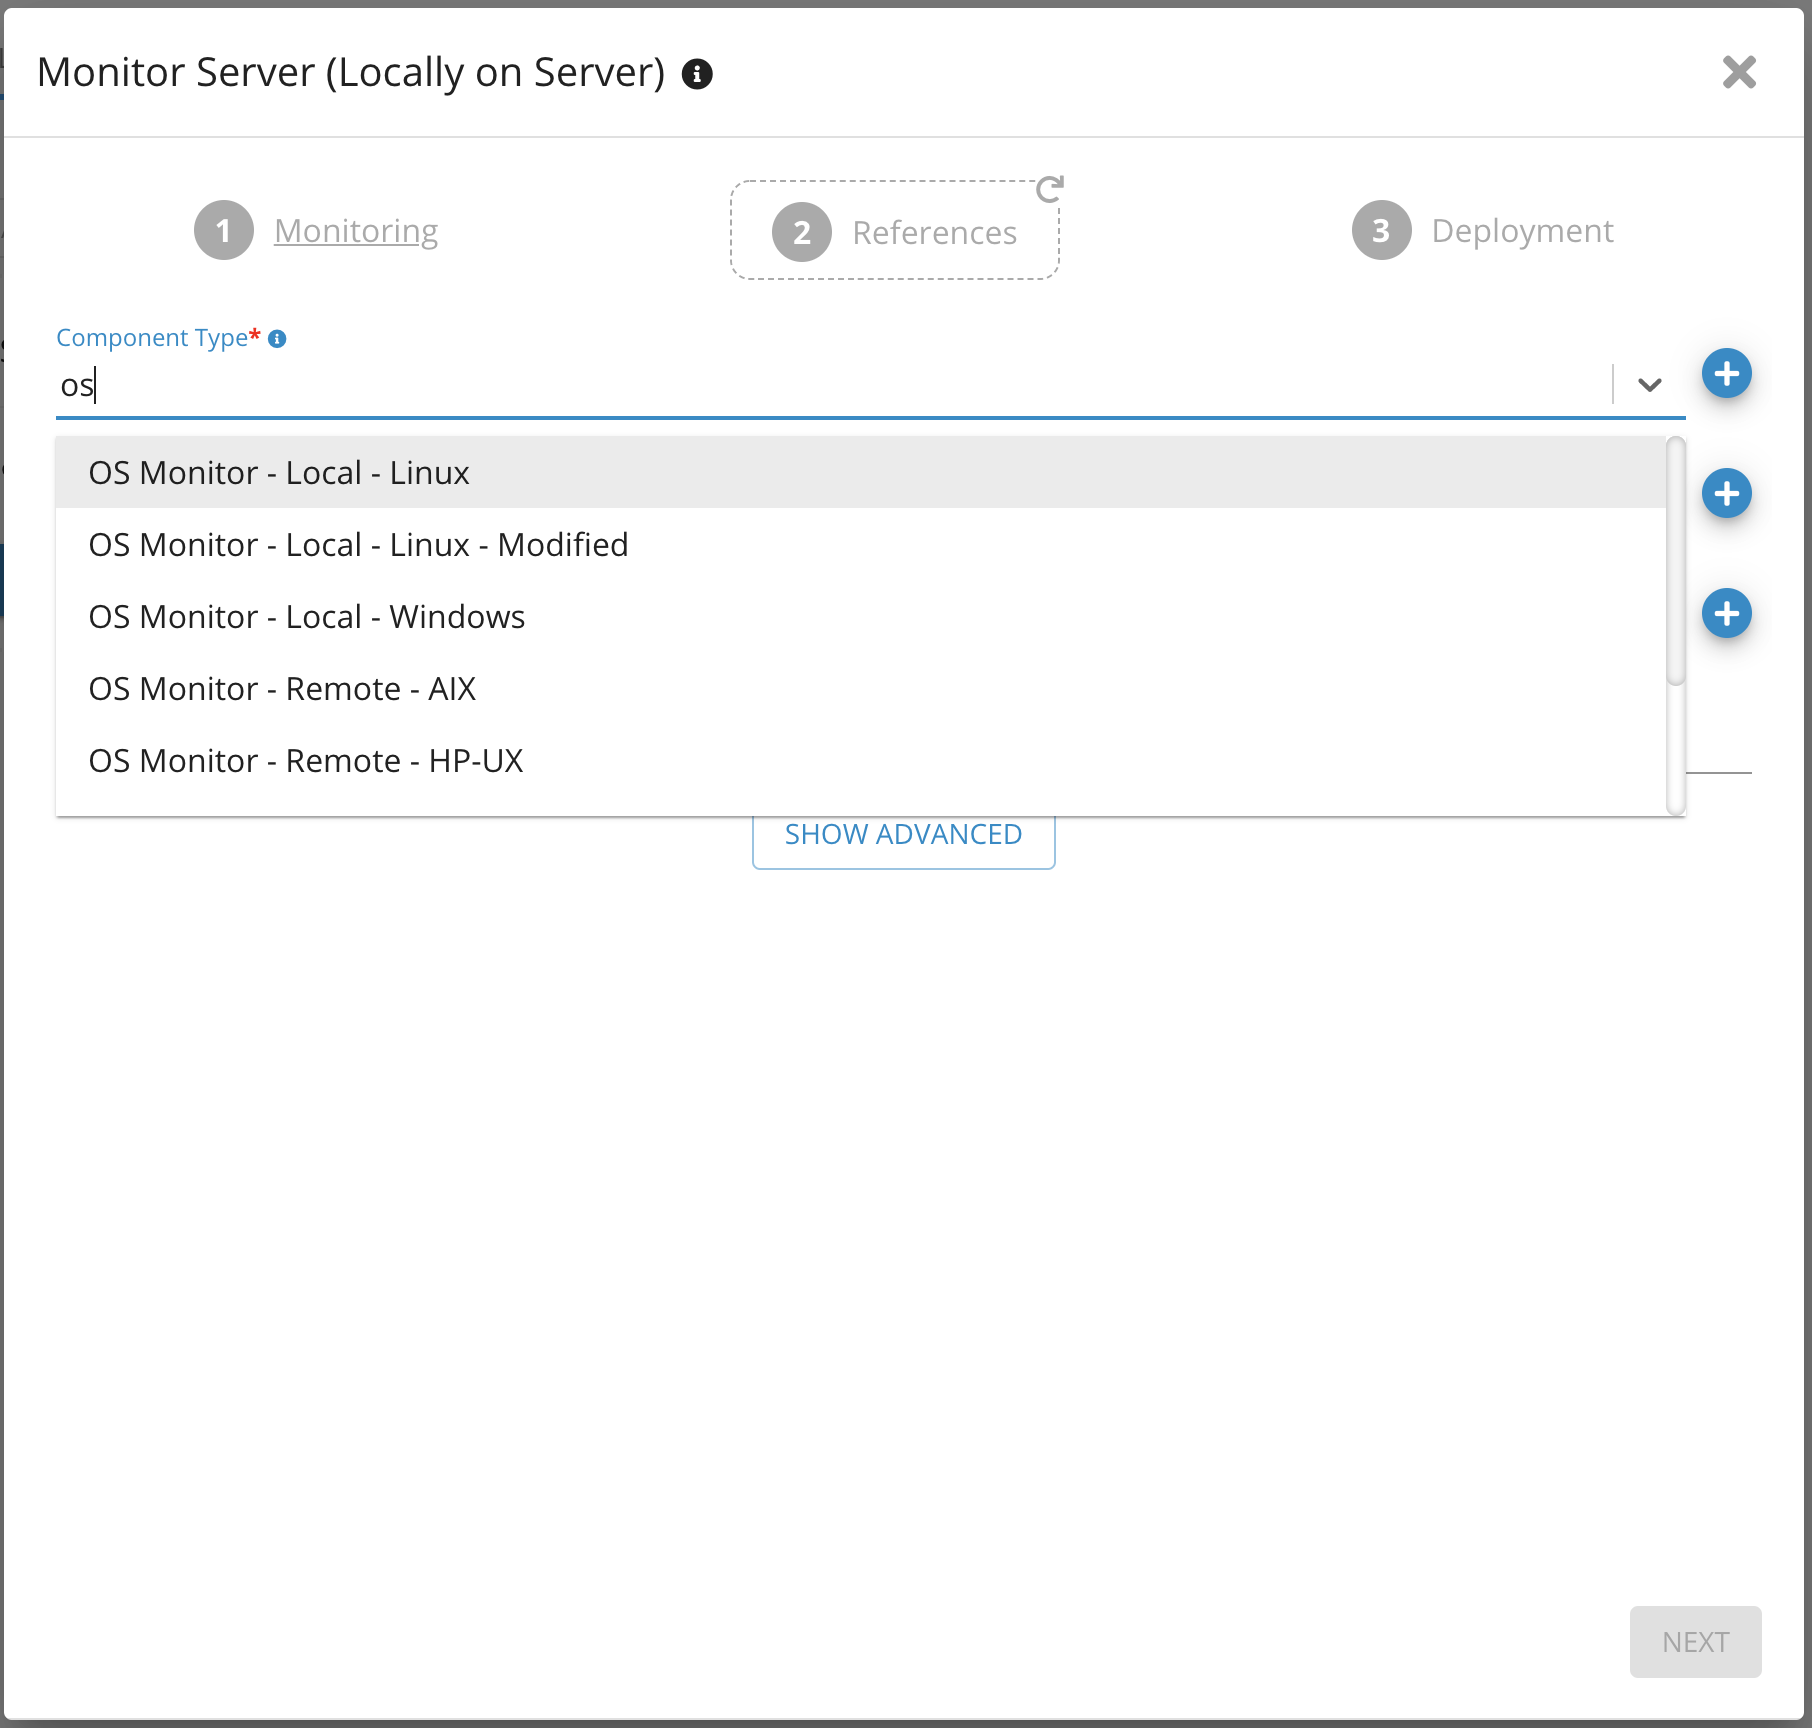Click the info icon beside the dialog title
The image size is (1812, 1728).
click(697, 74)
